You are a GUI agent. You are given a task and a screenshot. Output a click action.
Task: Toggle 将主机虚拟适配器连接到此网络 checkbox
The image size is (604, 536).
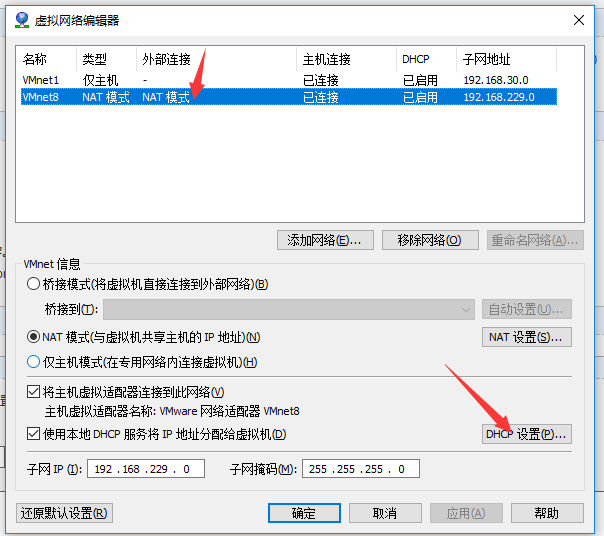(x=34, y=392)
